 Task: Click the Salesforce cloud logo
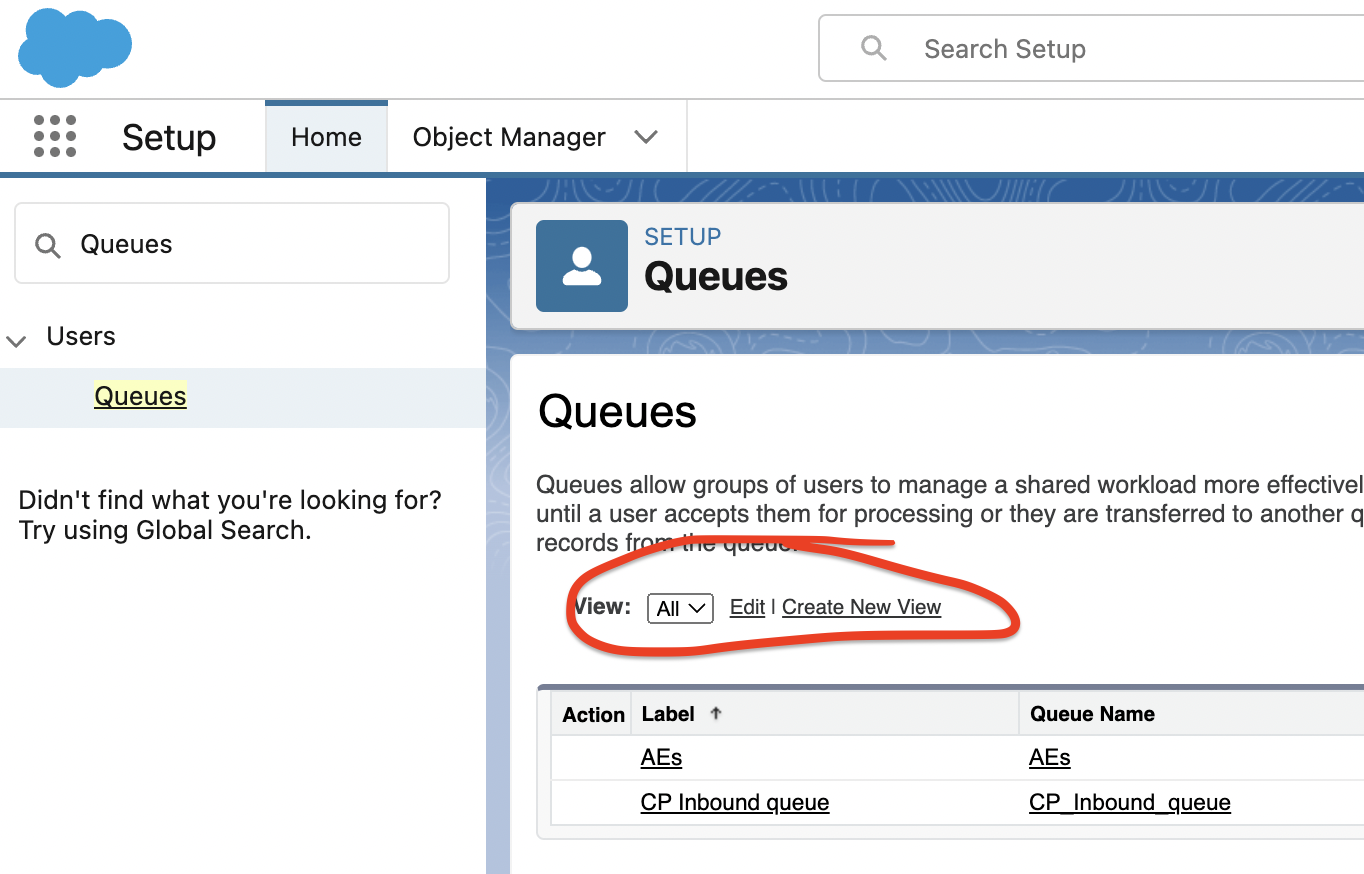pos(73,47)
